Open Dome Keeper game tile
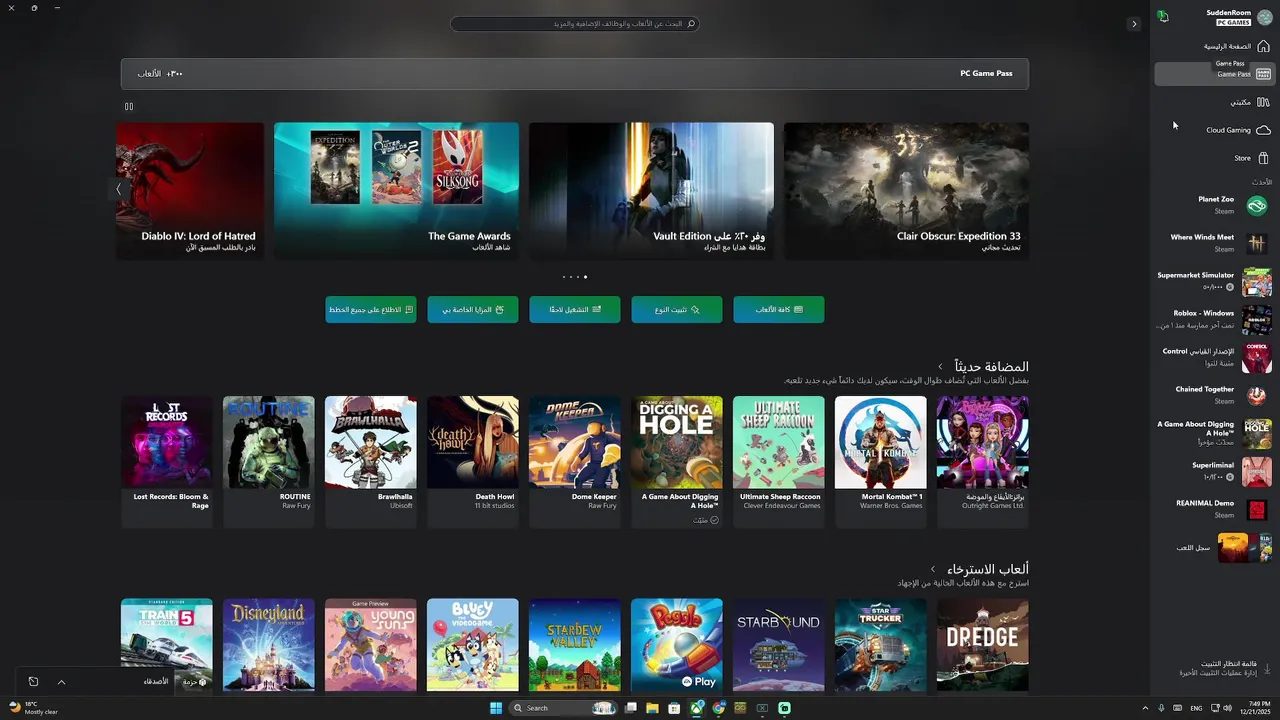 pyautogui.click(x=575, y=461)
